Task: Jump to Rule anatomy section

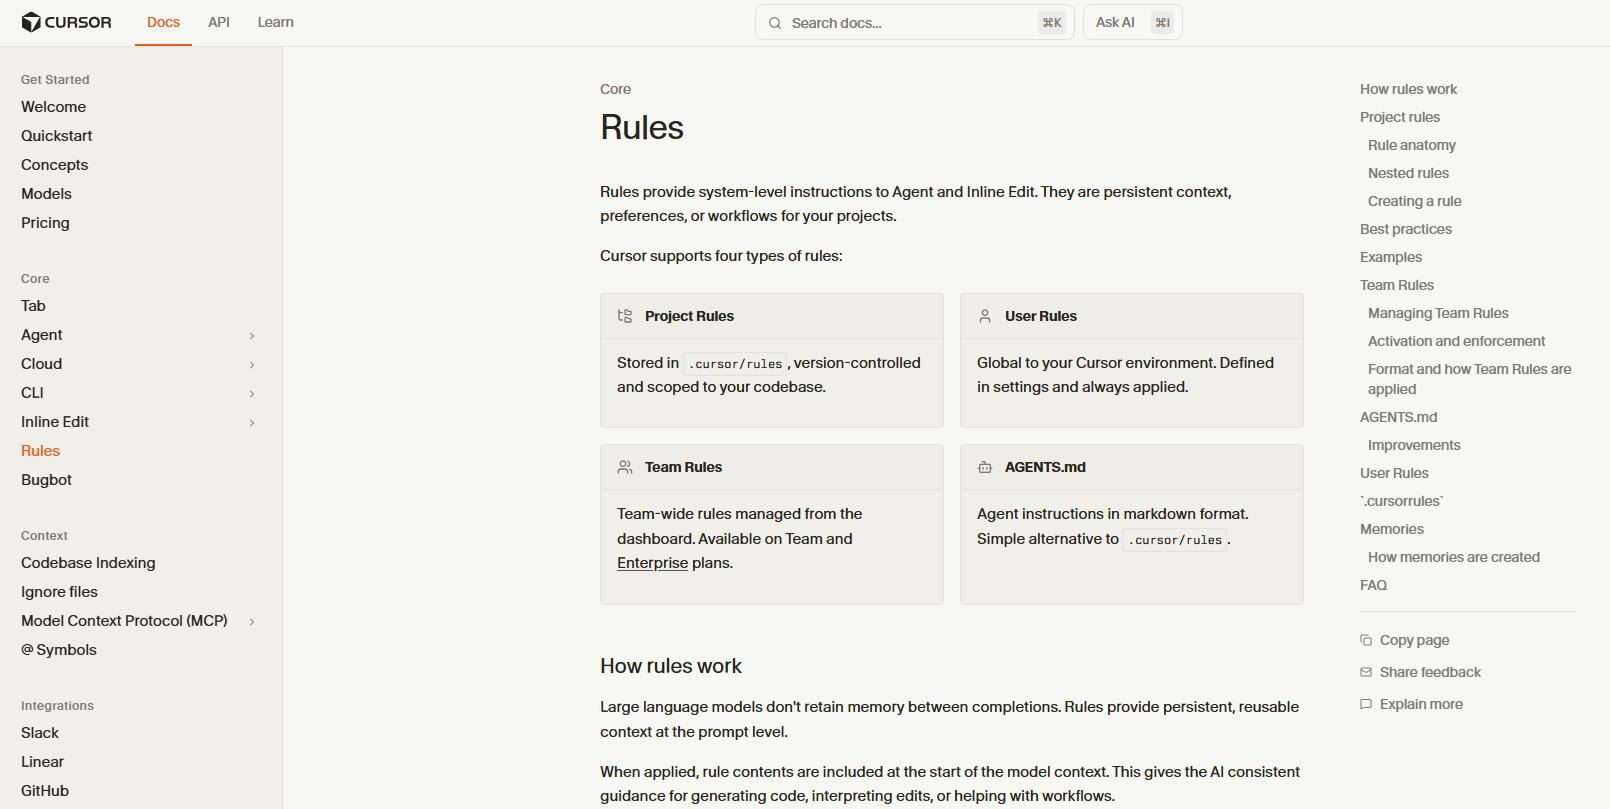Action: coord(1412,145)
